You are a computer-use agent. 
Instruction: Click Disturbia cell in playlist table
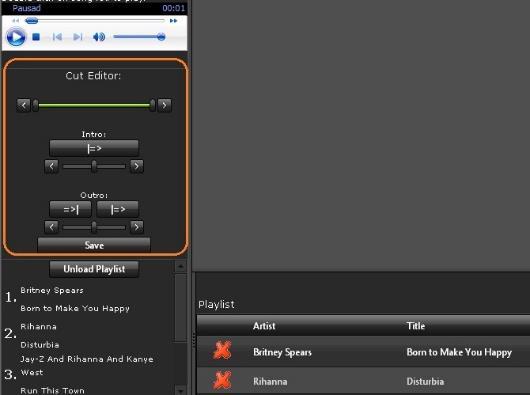(x=425, y=381)
